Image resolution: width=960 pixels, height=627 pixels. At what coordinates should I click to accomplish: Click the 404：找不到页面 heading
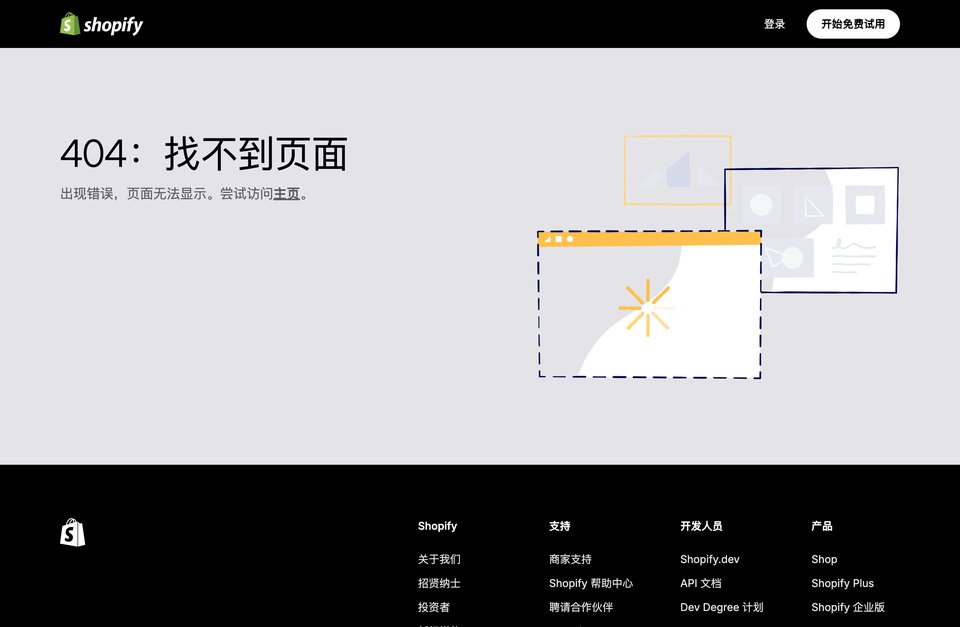(204, 154)
